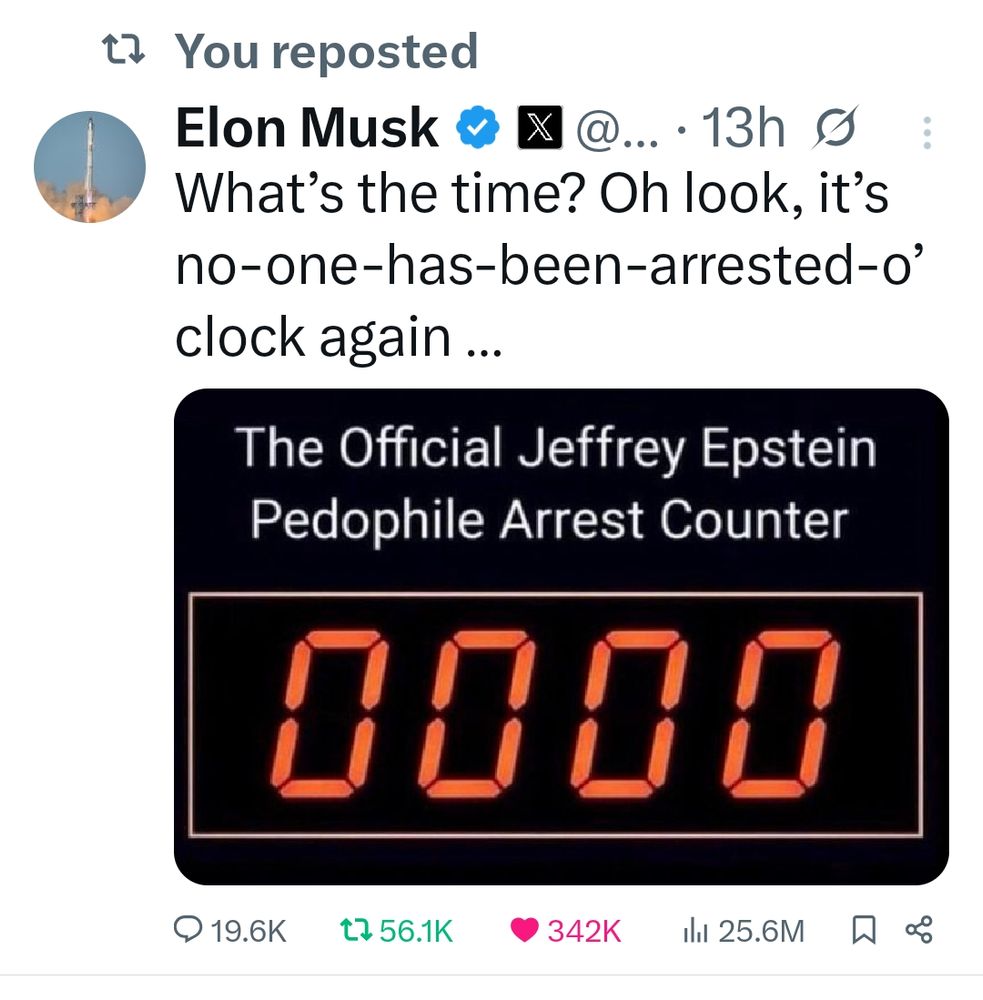
Task: Click the 19.6K replies count
Action: 248,931
